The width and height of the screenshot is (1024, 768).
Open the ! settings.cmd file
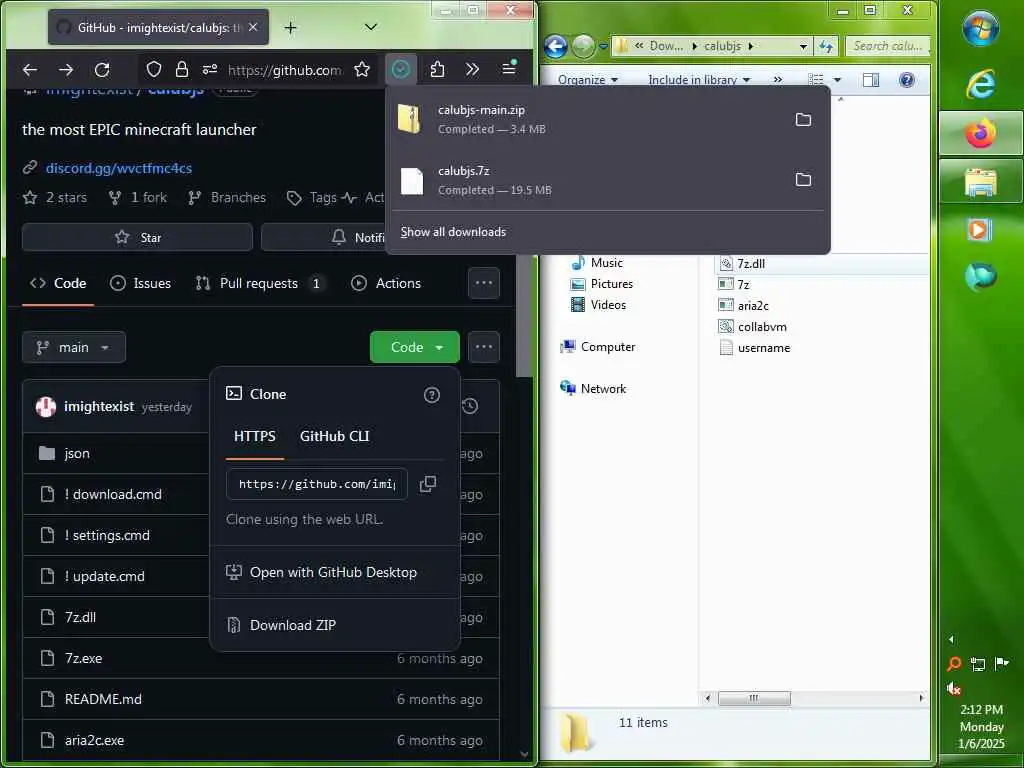click(107, 536)
